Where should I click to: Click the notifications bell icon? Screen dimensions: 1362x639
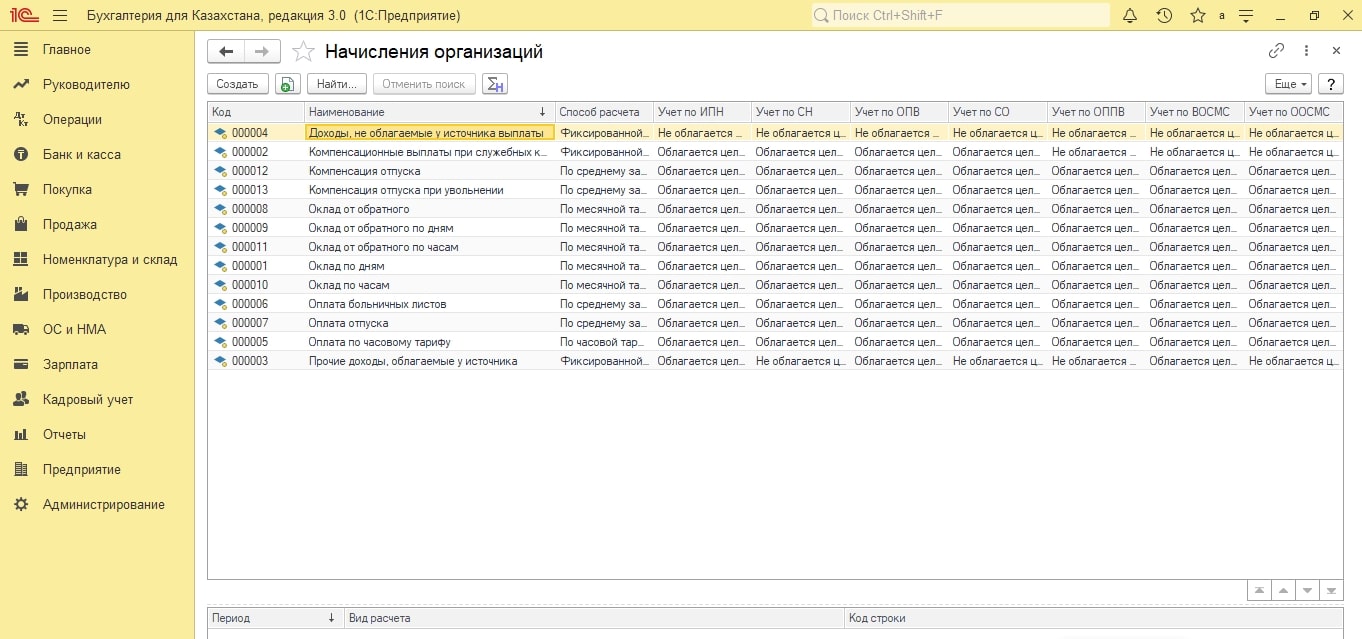click(1130, 16)
